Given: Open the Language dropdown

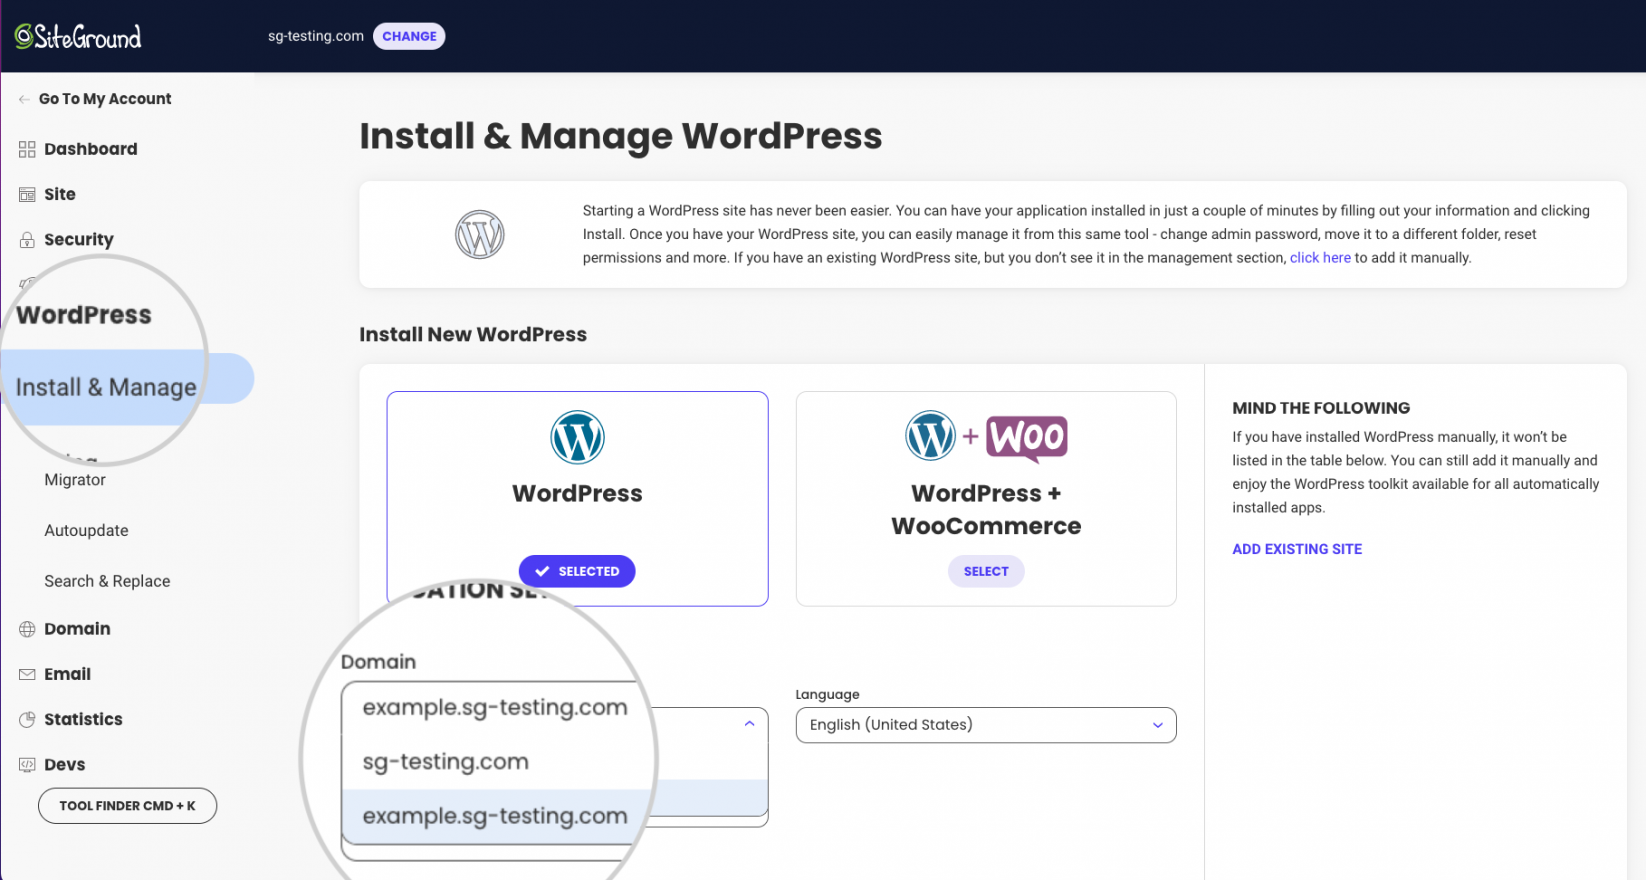Looking at the screenshot, I should click(986, 725).
